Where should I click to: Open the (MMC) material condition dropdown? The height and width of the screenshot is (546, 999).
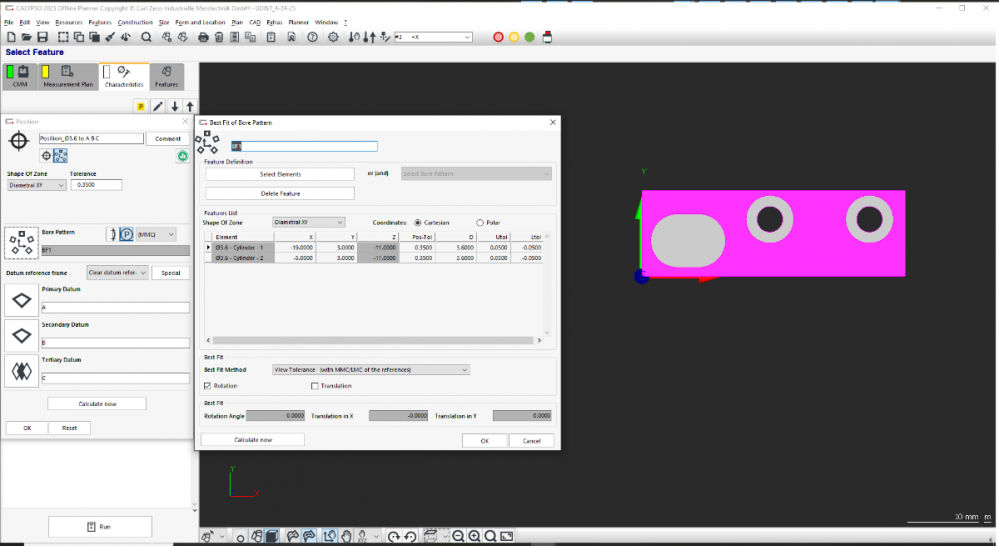pos(155,234)
